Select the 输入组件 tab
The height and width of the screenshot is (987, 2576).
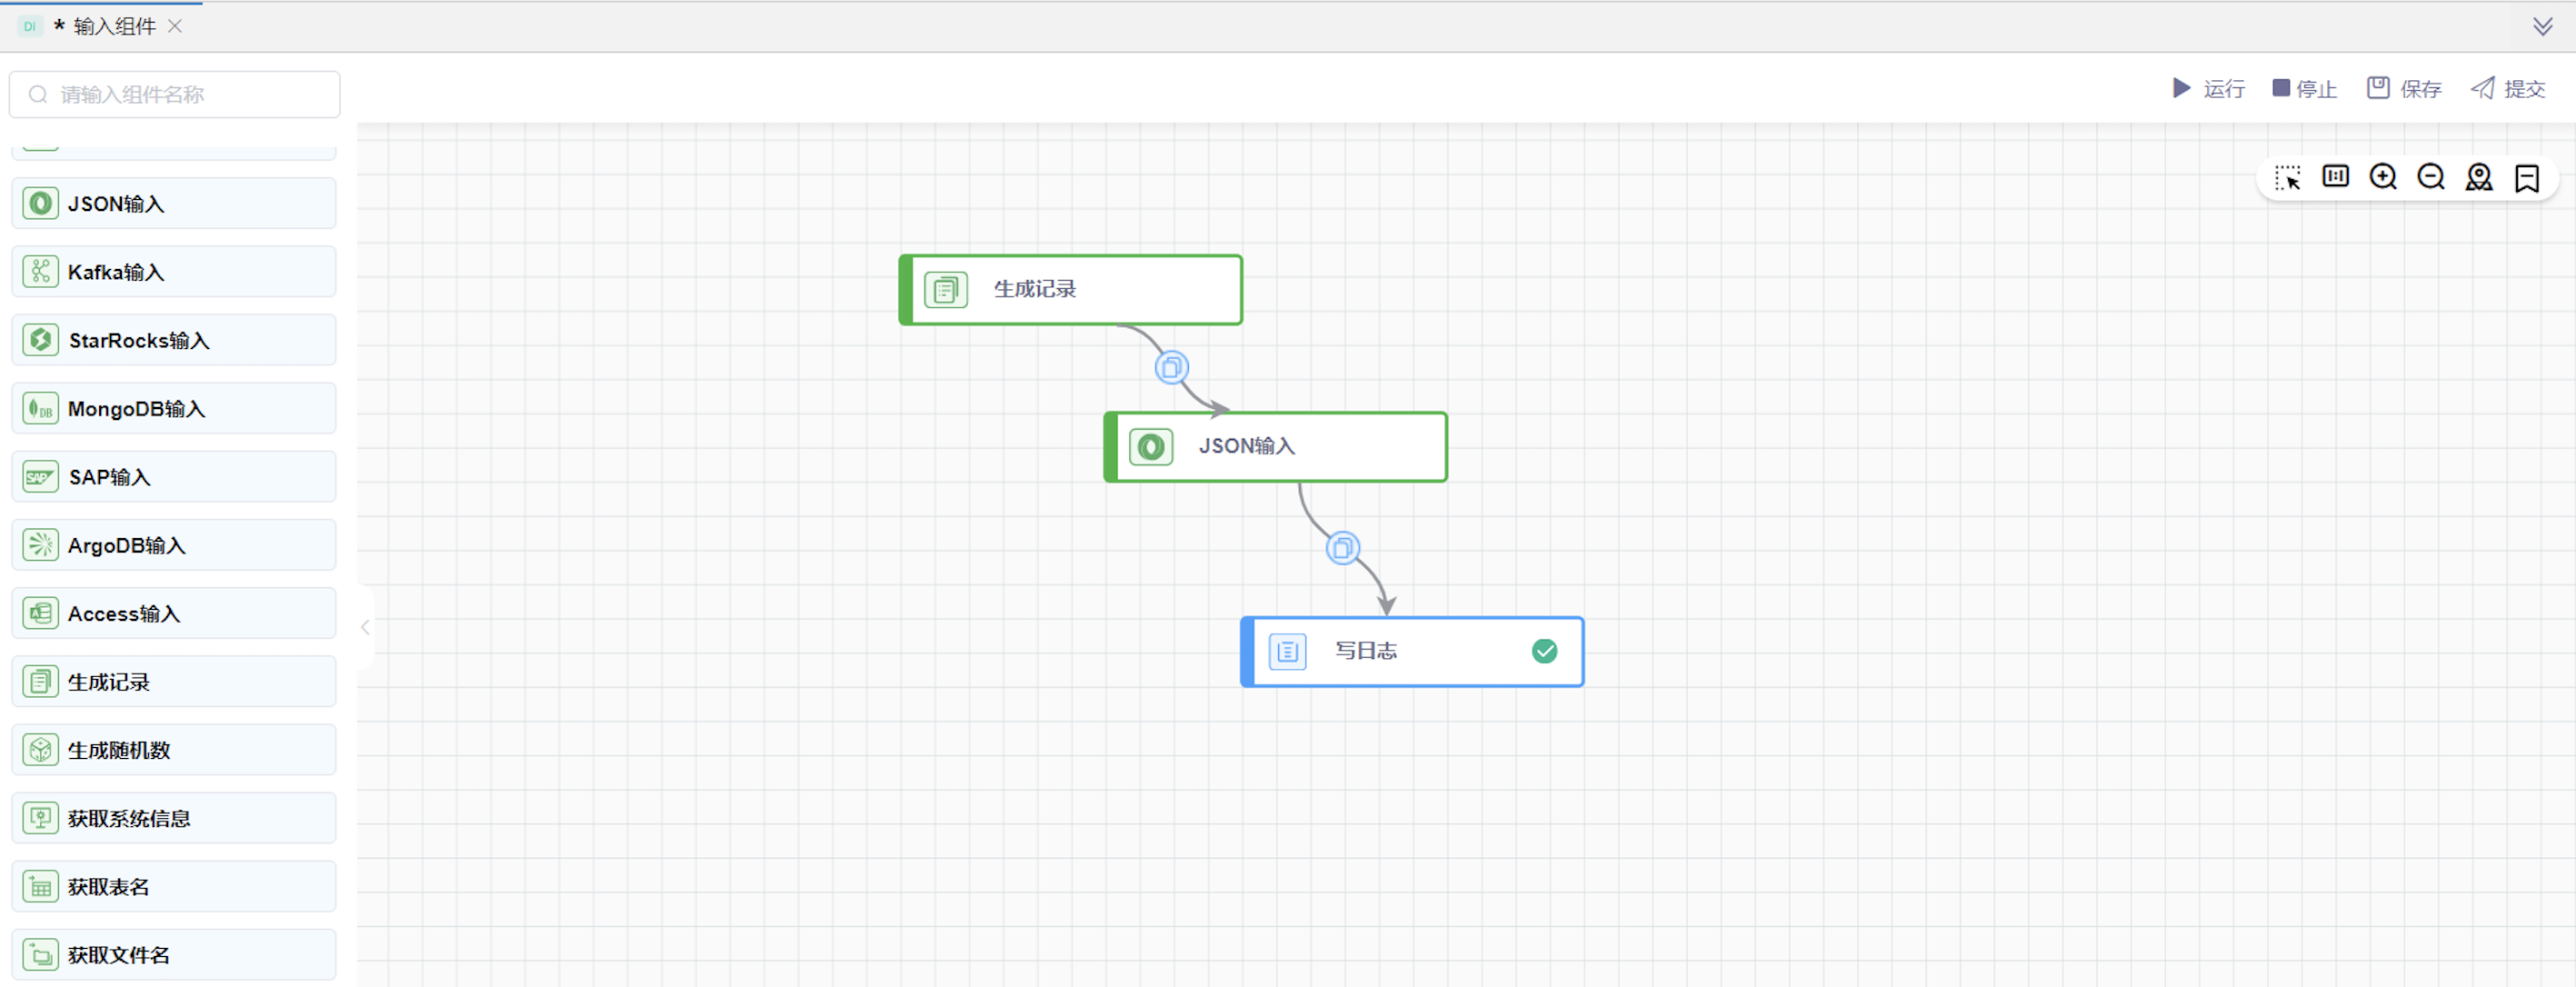click(113, 26)
